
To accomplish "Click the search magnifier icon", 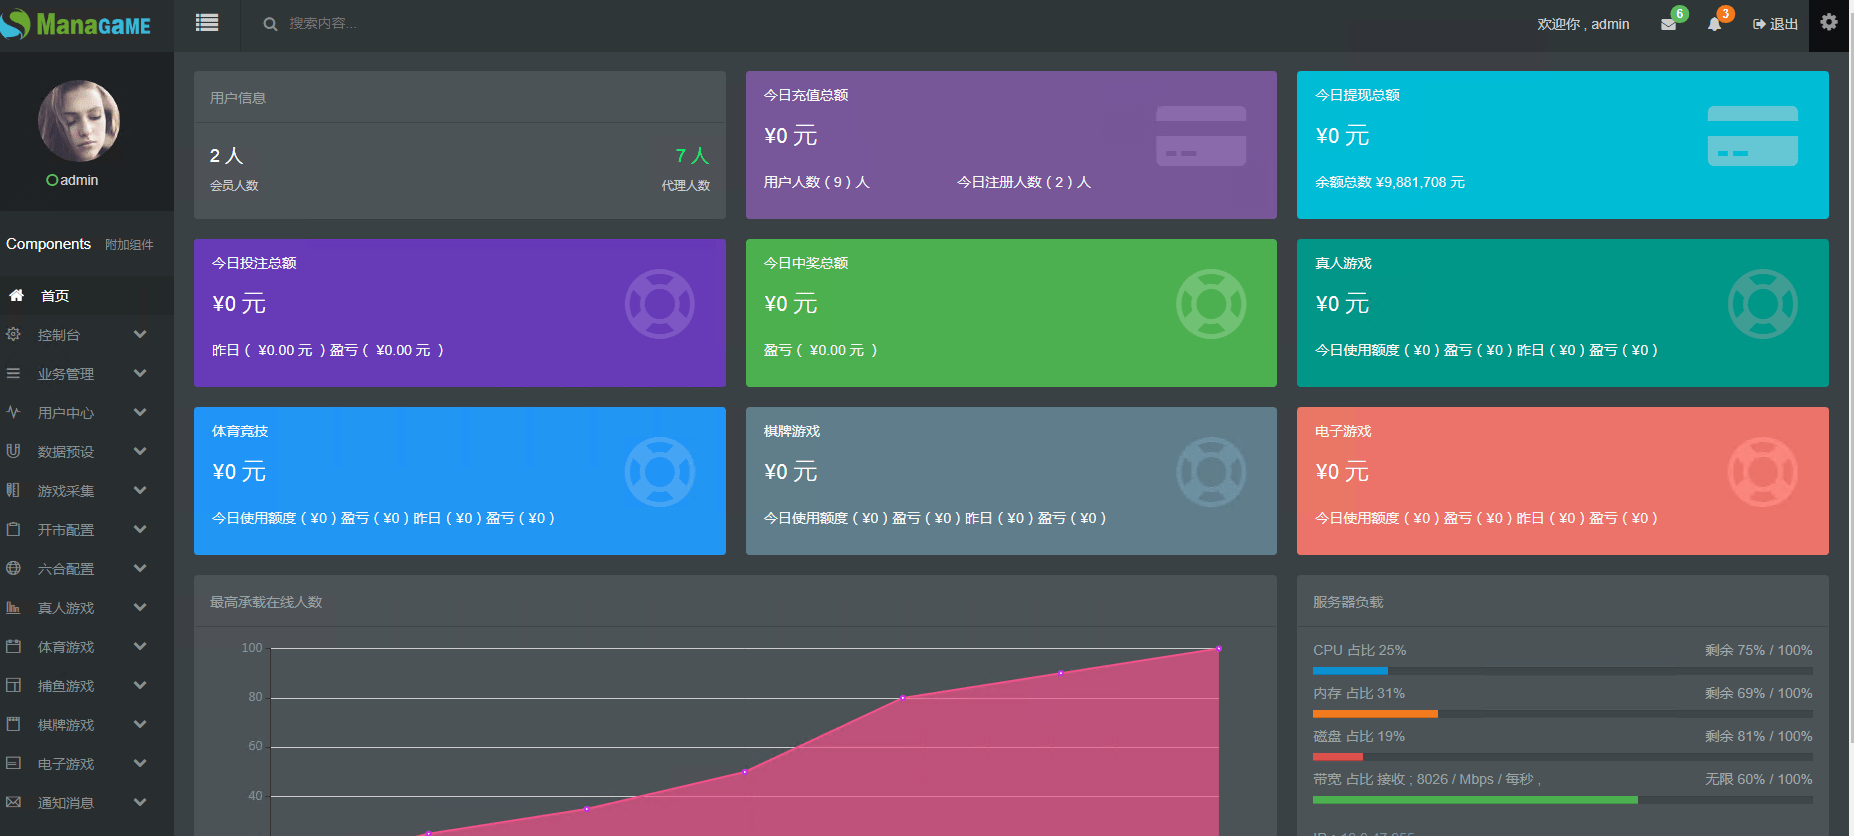I will pos(270,24).
